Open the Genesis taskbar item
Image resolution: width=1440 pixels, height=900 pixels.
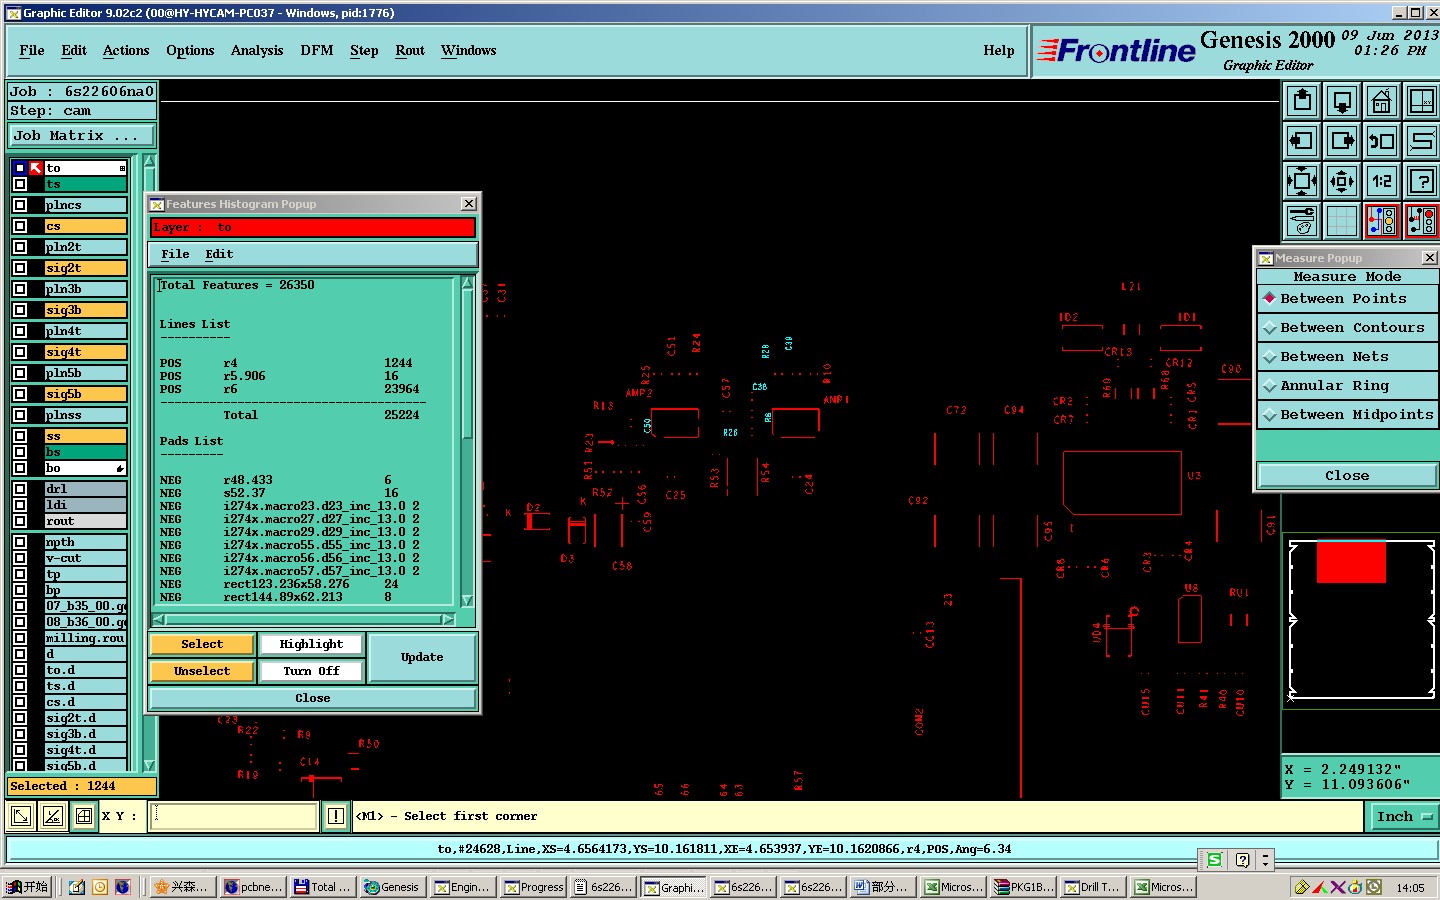pyautogui.click(x=391, y=887)
